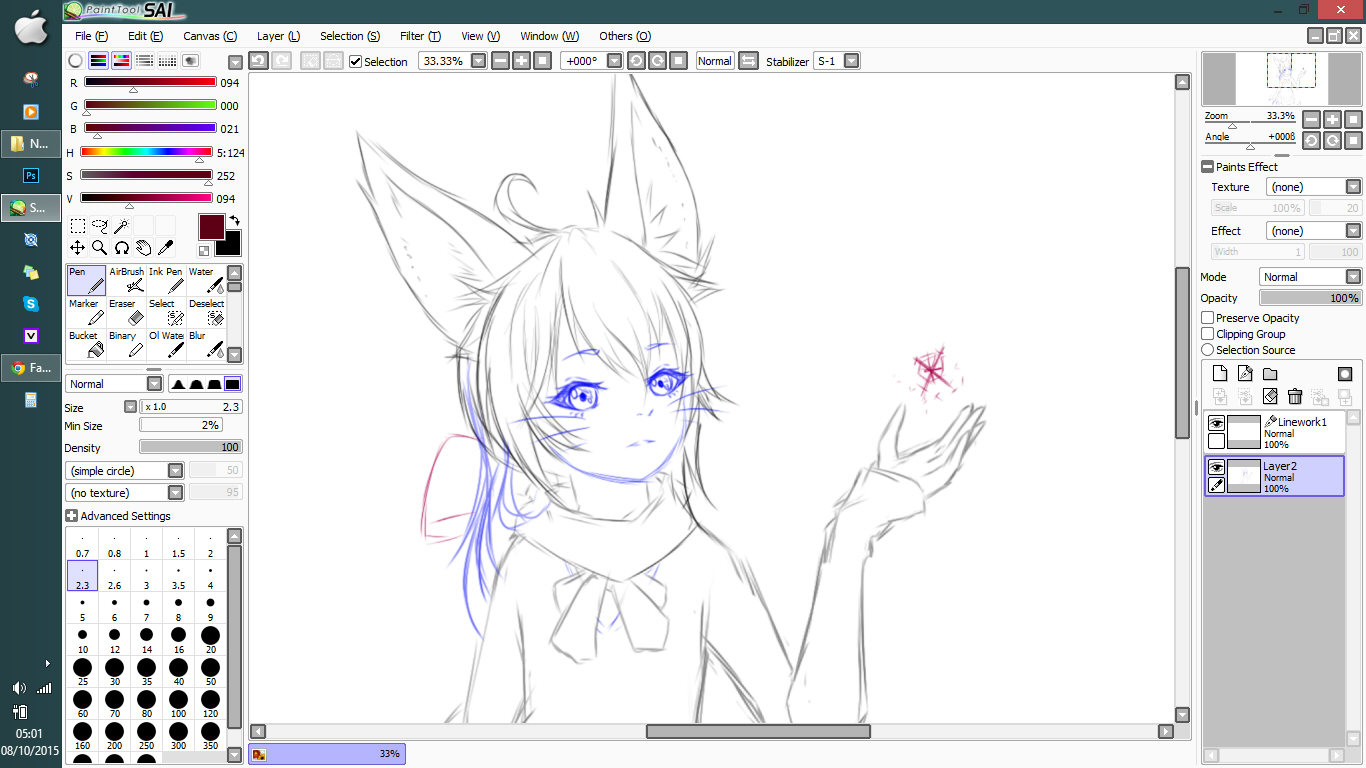The height and width of the screenshot is (768, 1366).
Task: Create a new layer folder
Action: click(1270, 374)
